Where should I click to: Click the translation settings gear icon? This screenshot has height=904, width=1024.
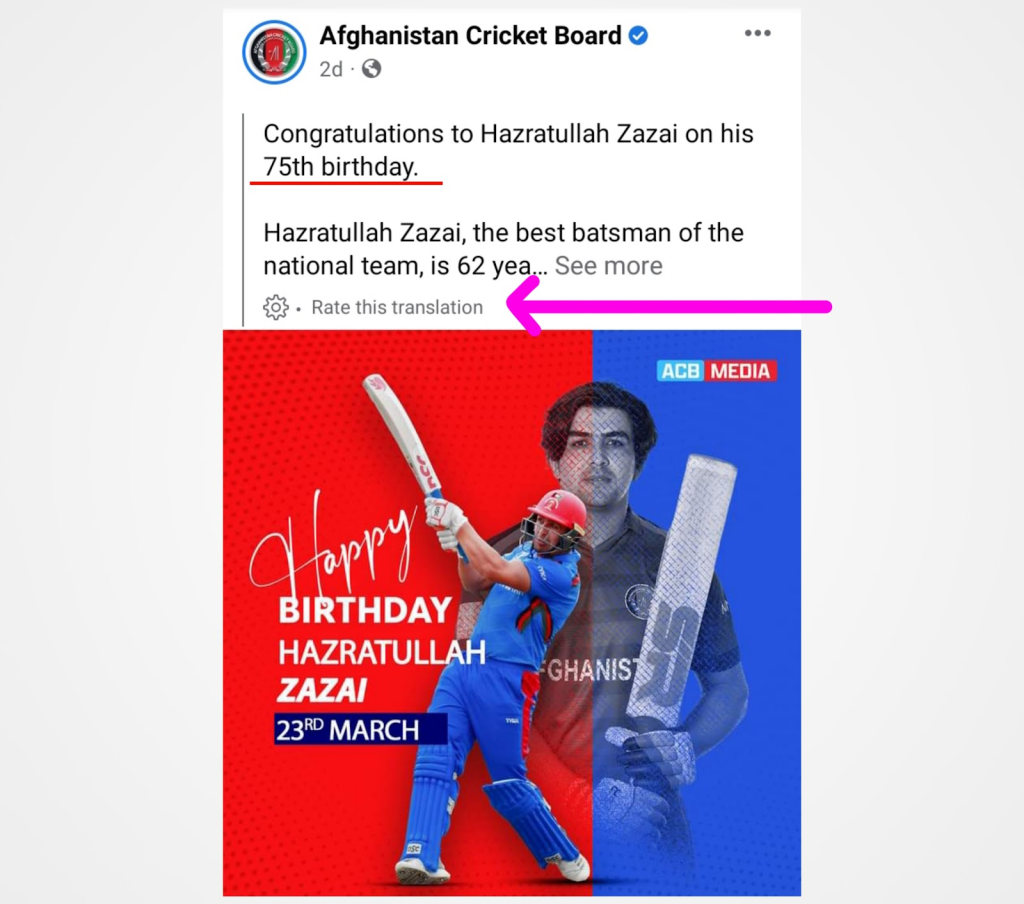click(276, 307)
